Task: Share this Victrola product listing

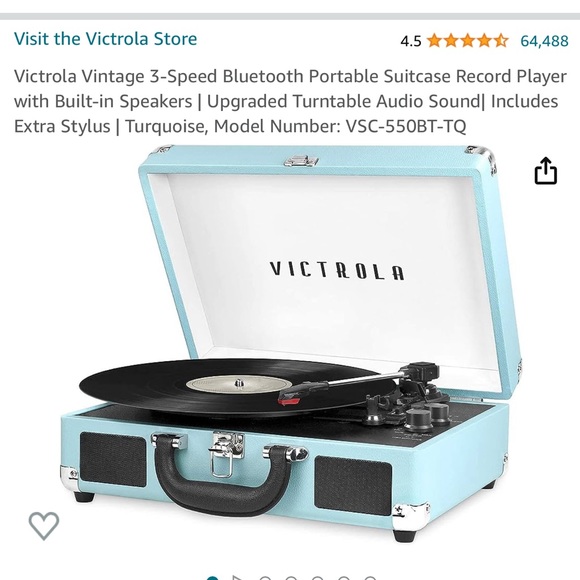Action: pos(546,171)
